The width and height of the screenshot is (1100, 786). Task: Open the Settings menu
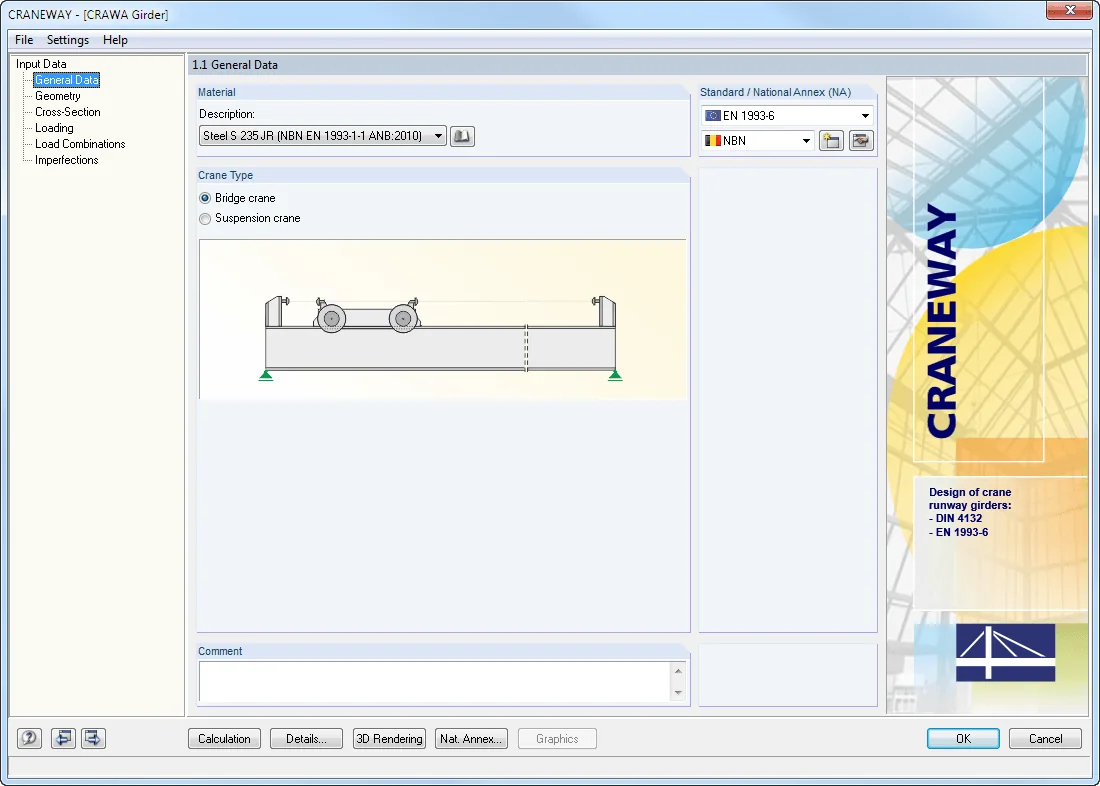point(68,40)
